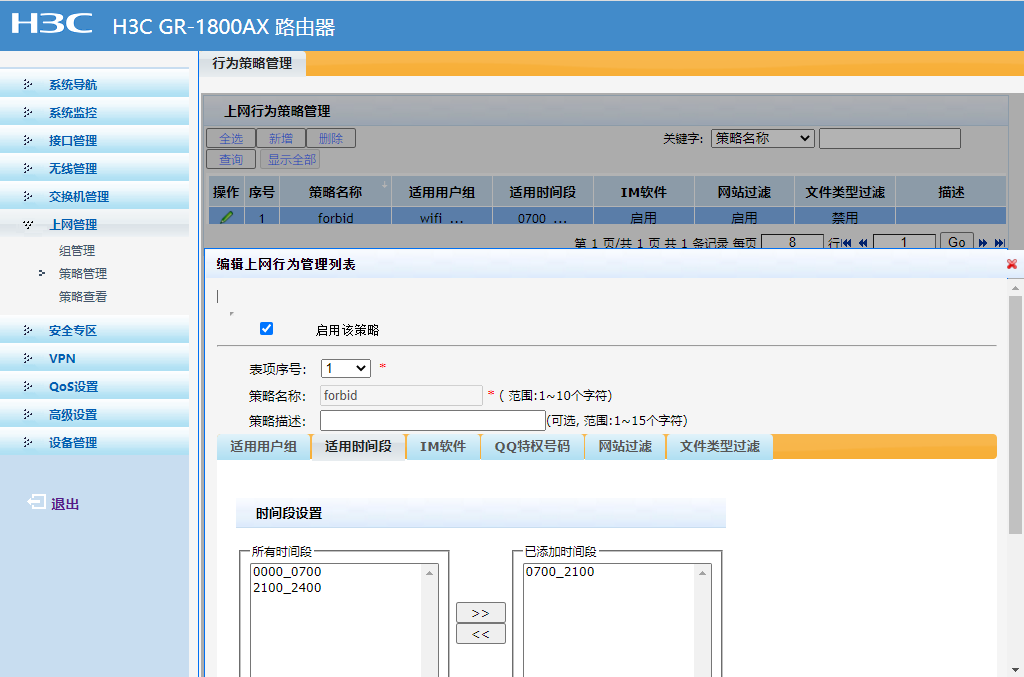Click the edit dialog vertical scrollbar thumb
The image size is (1024, 677).
[x=1015, y=415]
